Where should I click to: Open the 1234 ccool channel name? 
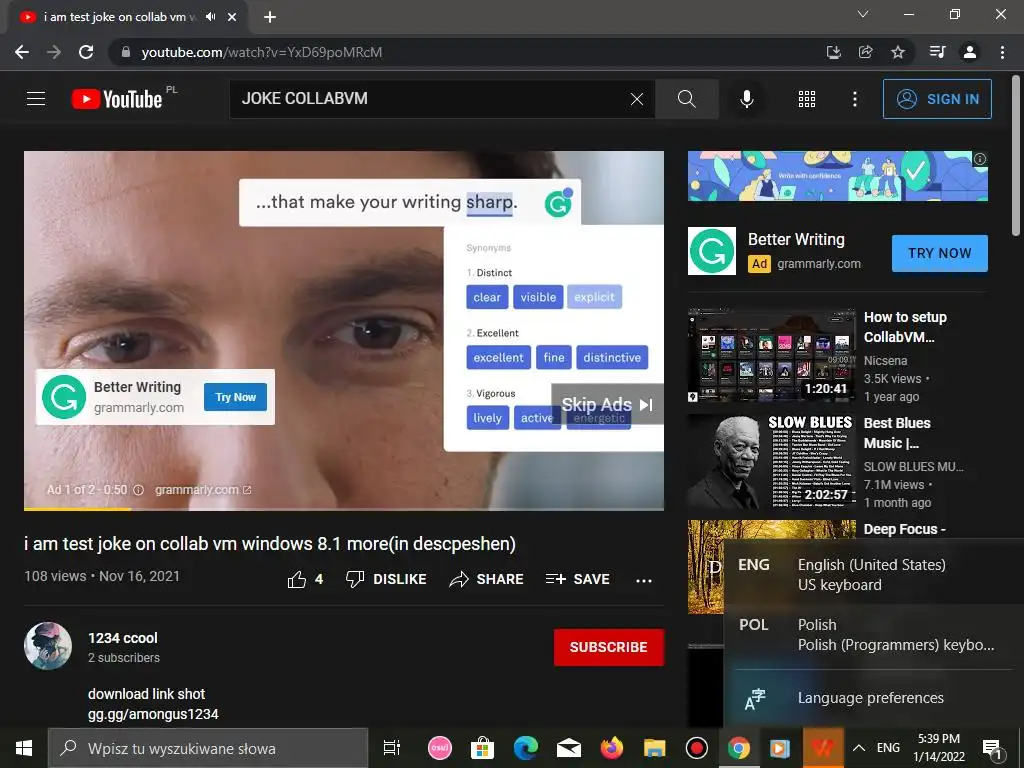123,638
